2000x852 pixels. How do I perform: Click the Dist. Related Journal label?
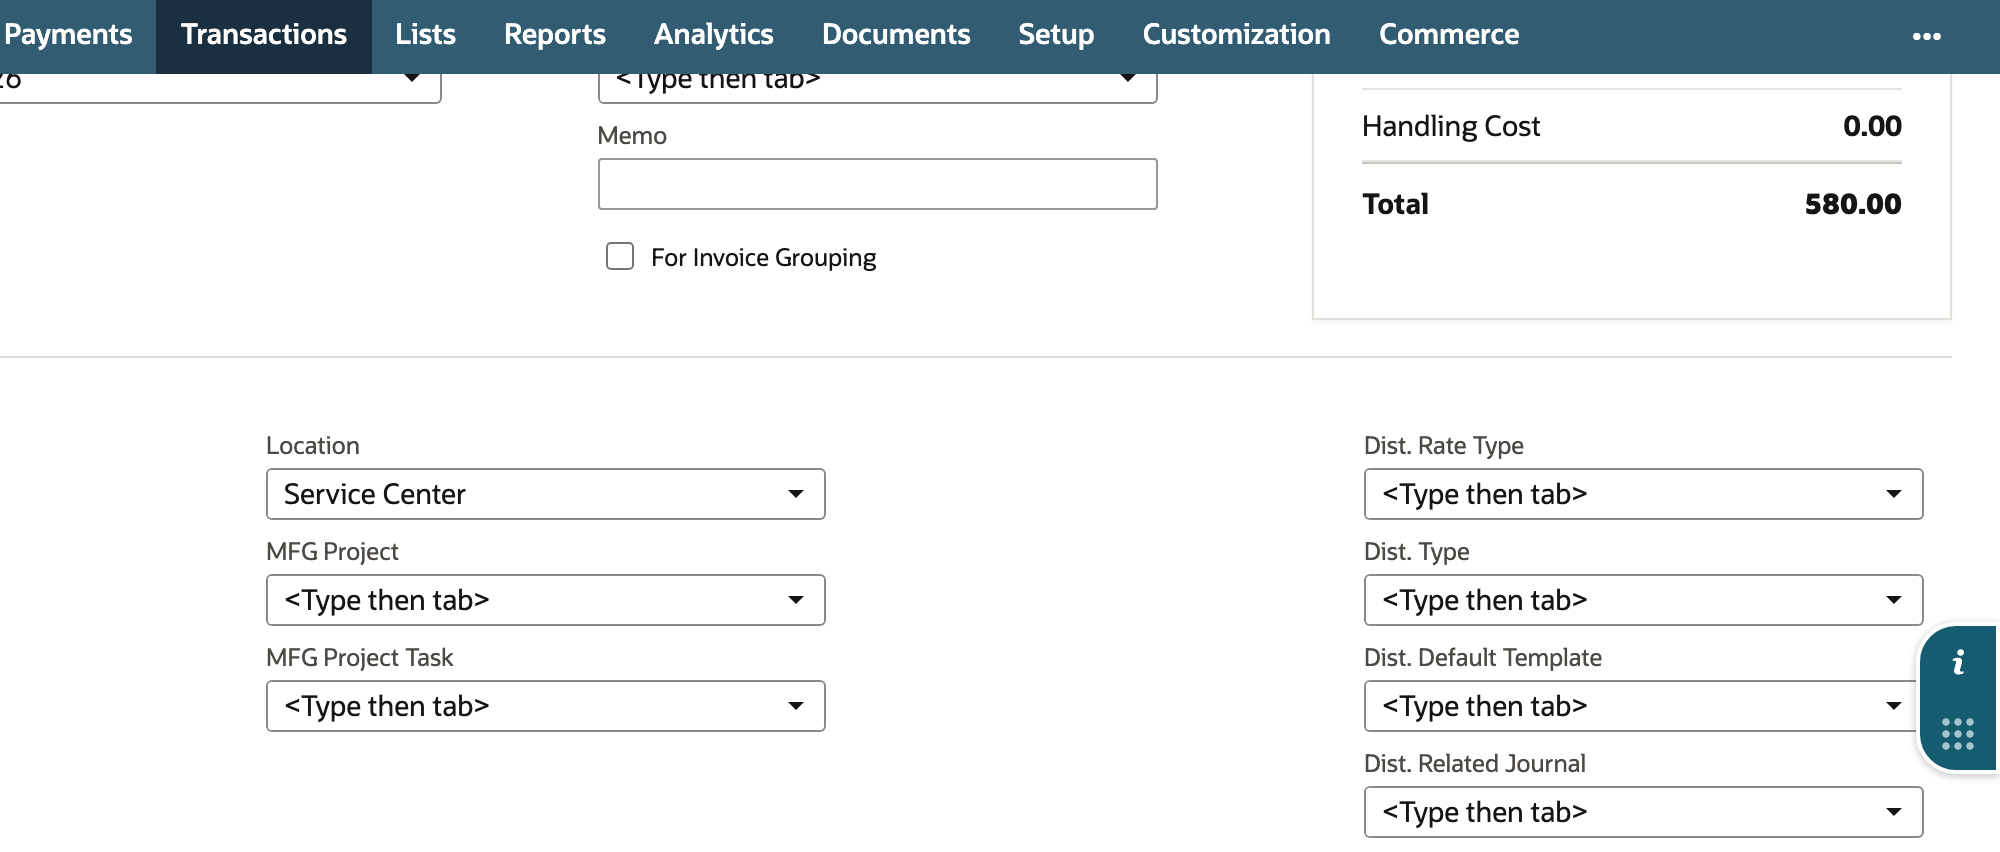pyautogui.click(x=1474, y=763)
